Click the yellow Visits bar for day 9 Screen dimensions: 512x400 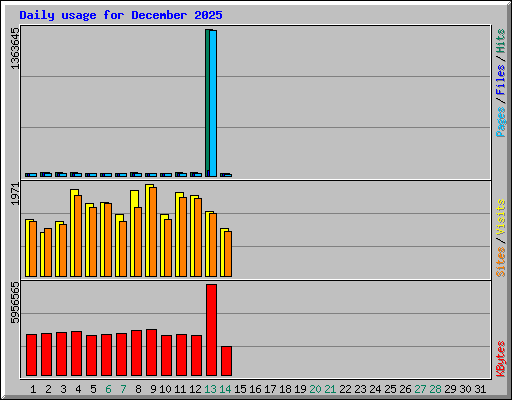coord(147,230)
